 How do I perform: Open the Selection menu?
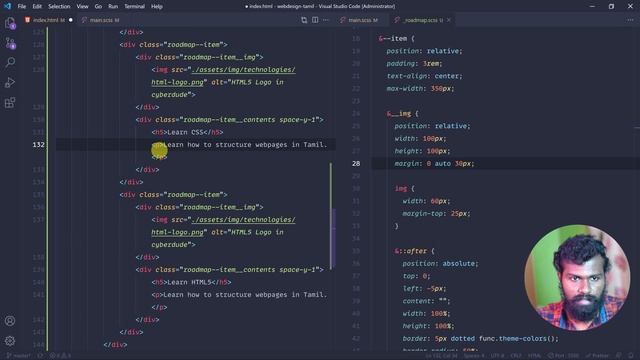(59, 7)
